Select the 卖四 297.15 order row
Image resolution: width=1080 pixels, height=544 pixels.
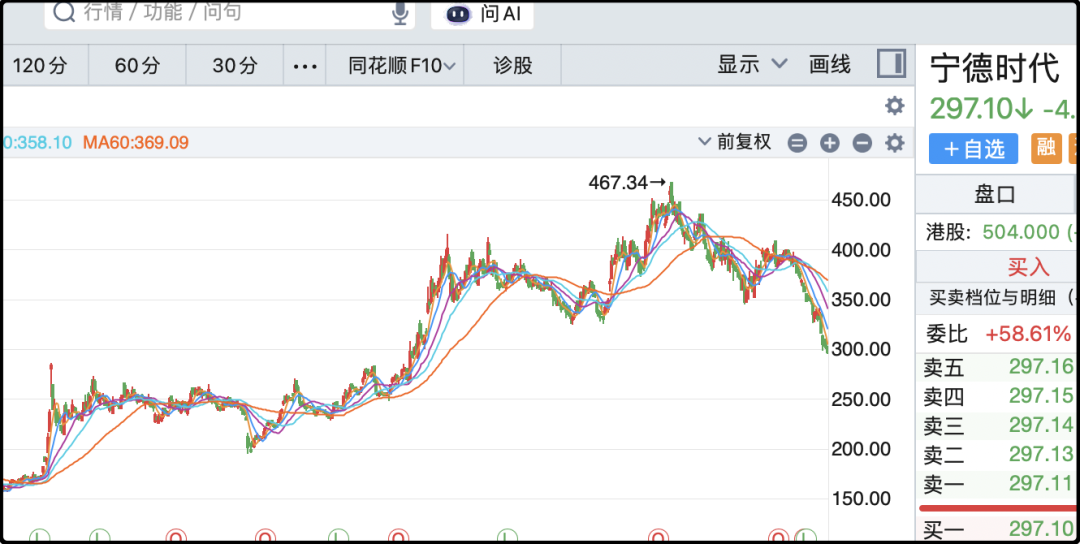pos(999,397)
